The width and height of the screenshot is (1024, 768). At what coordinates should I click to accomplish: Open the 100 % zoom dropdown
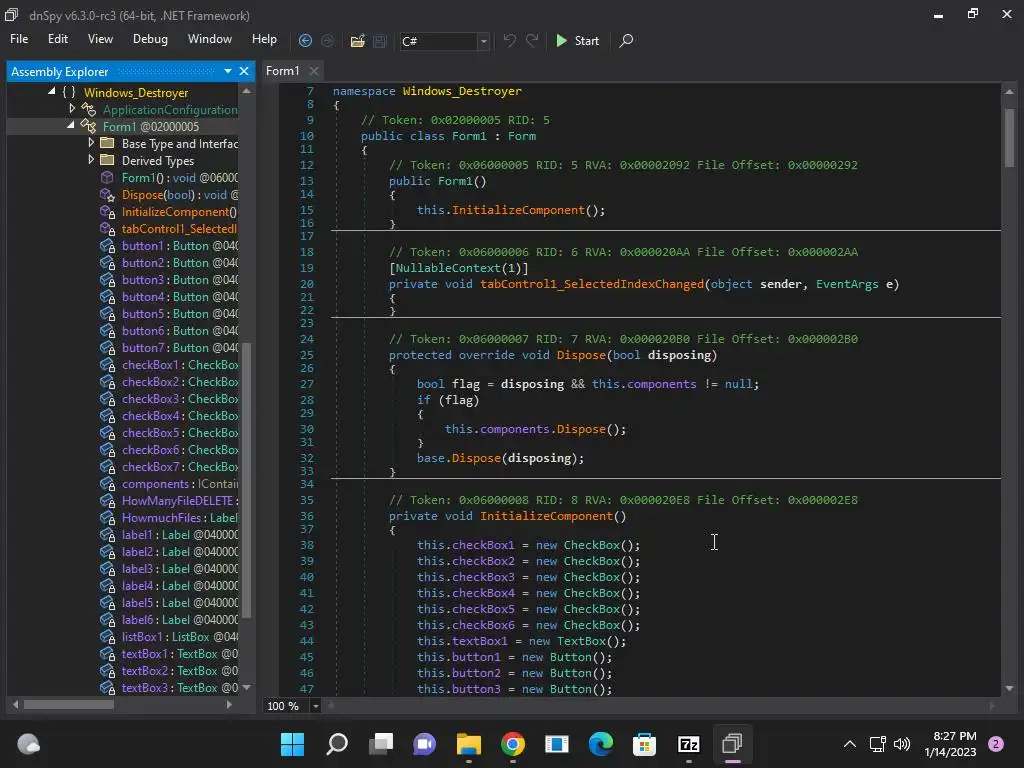pyautogui.click(x=315, y=706)
